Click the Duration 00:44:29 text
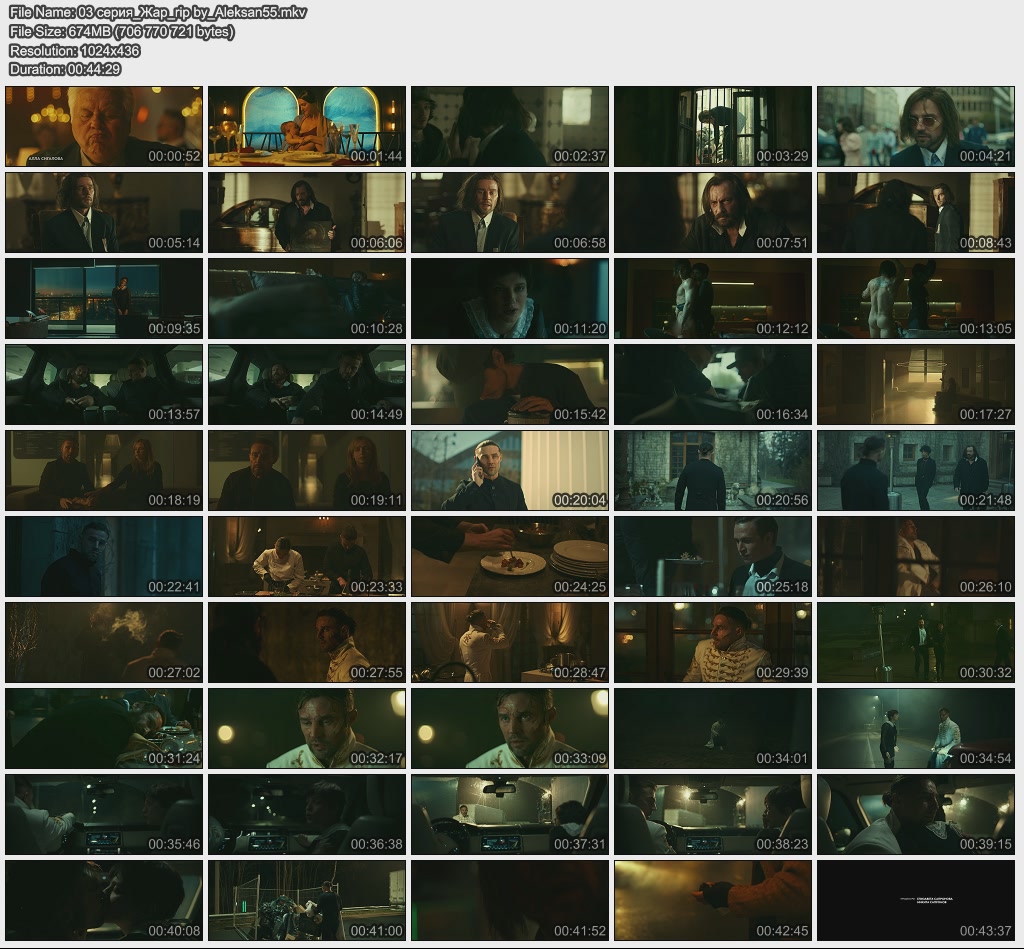Viewport: 1024px width, 949px height. pyautogui.click(x=65, y=69)
